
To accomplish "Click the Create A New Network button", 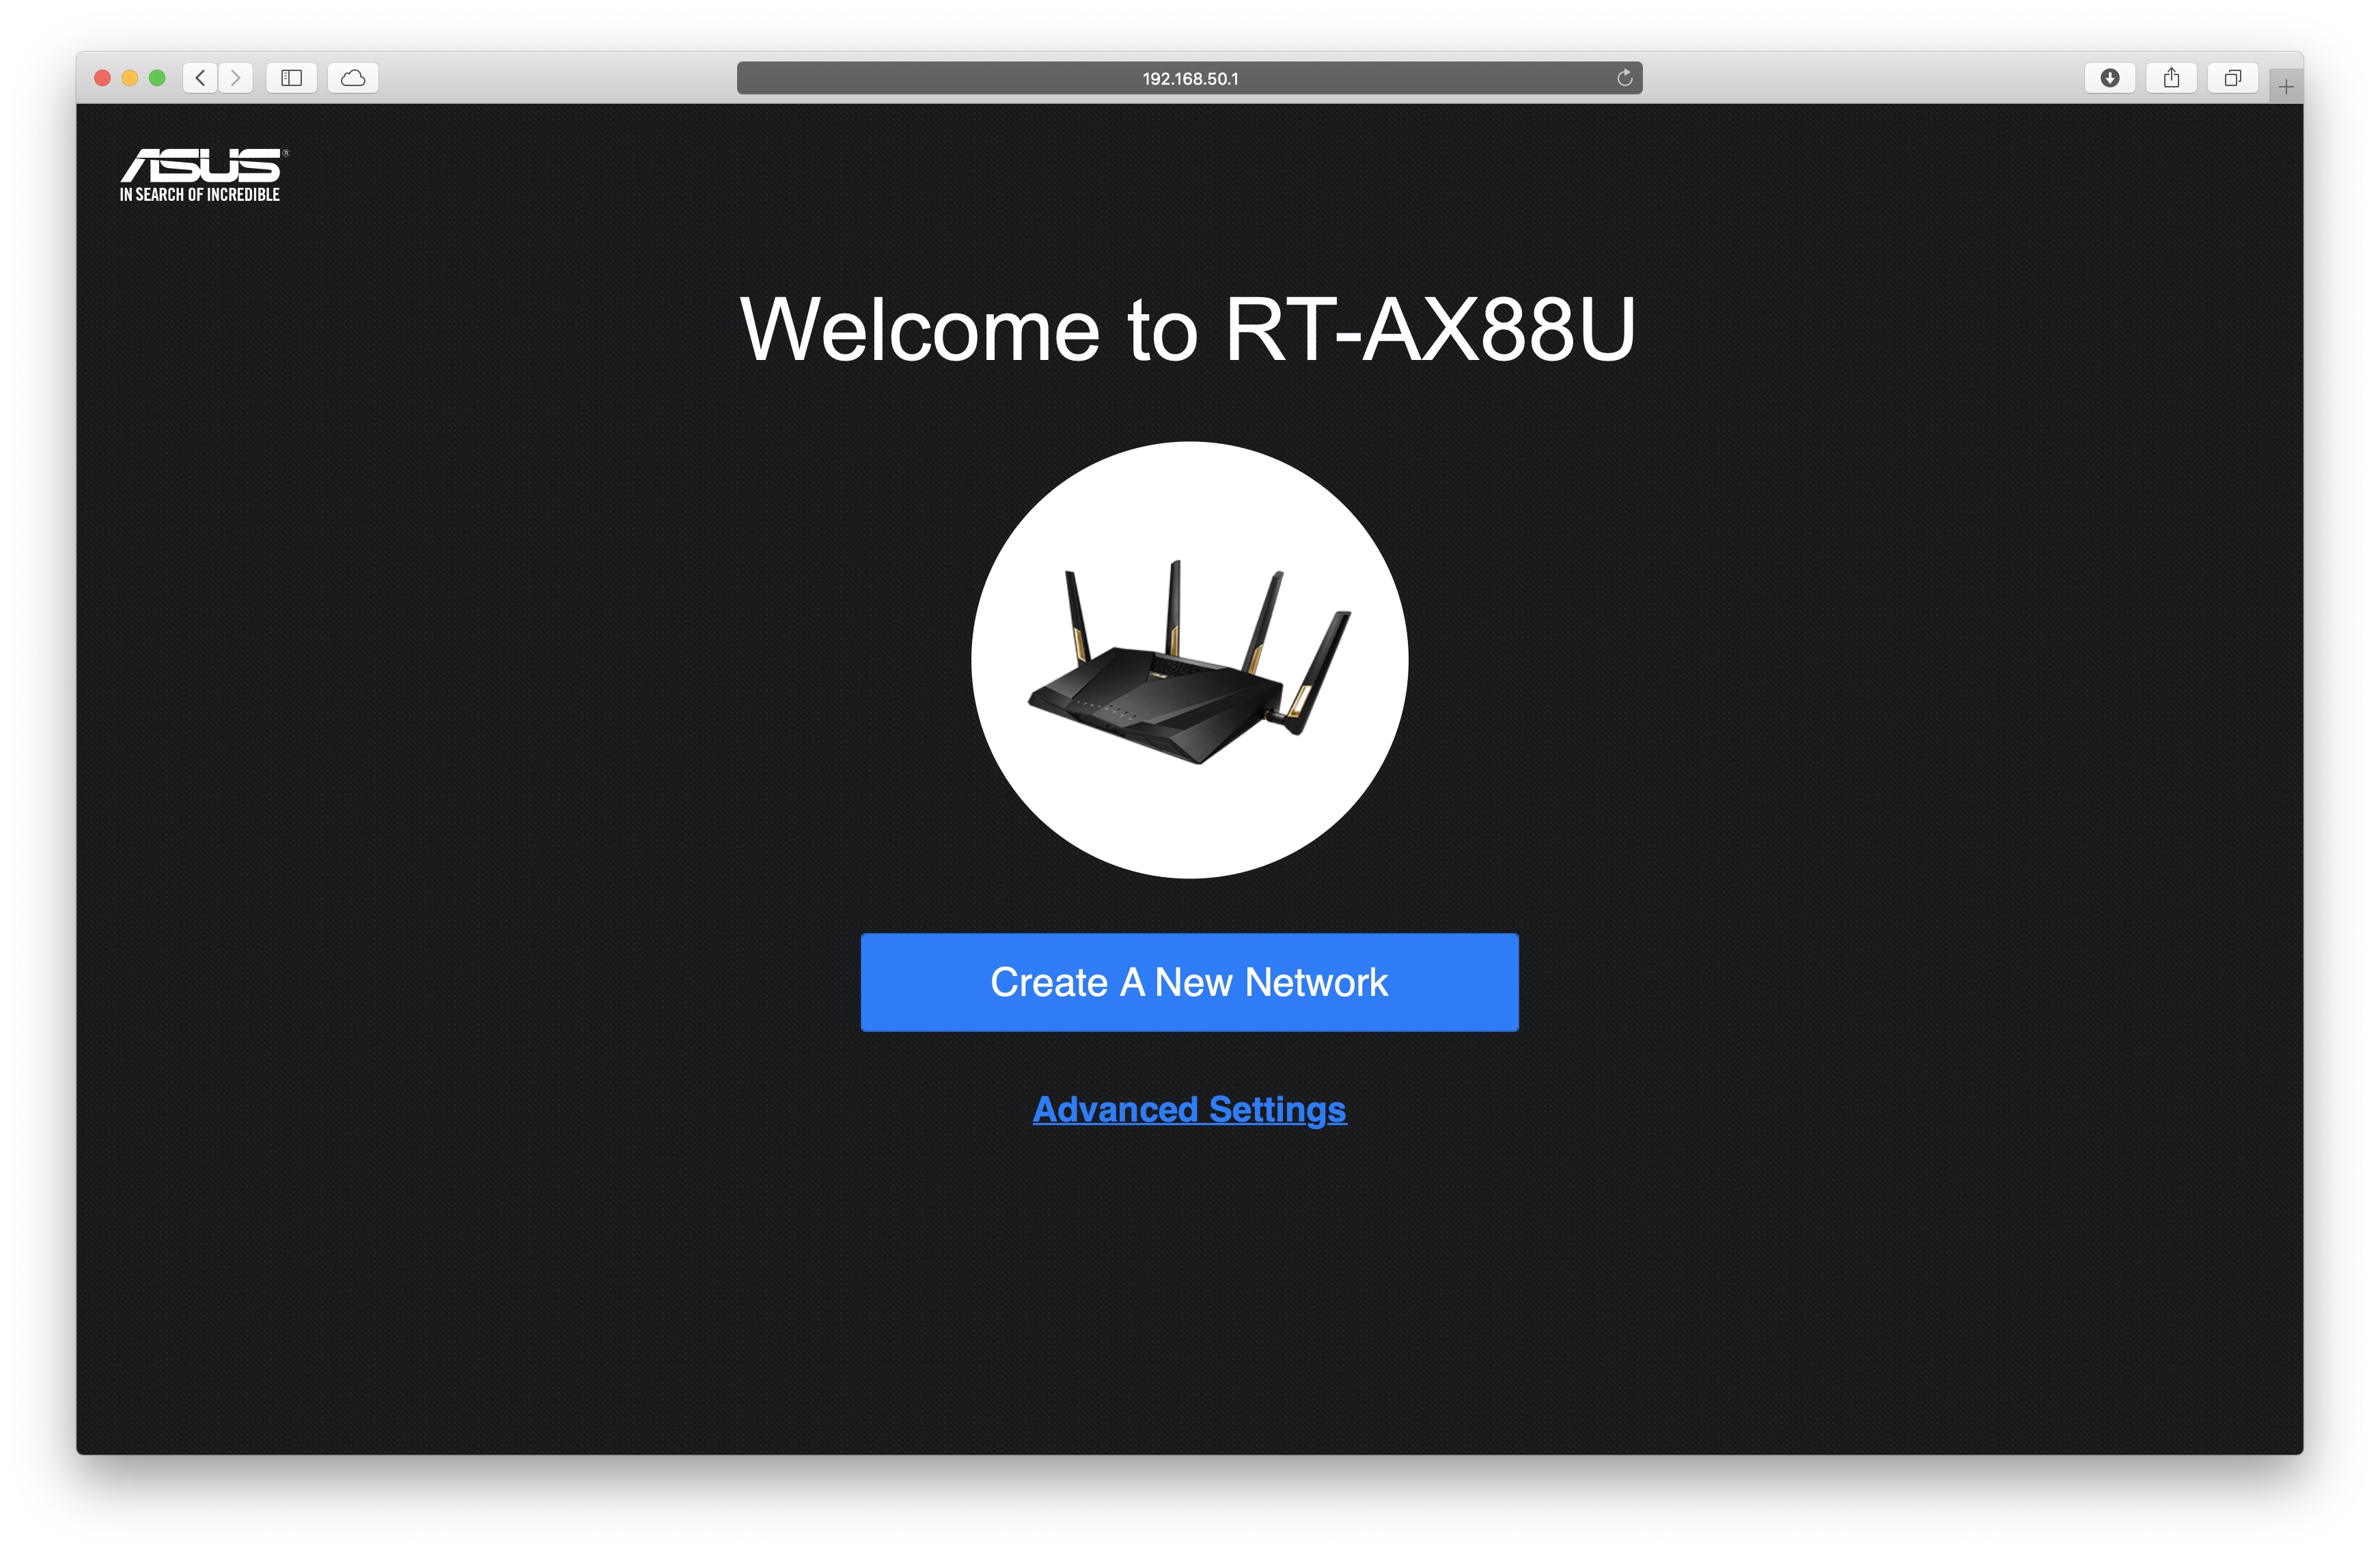I will click(1189, 982).
